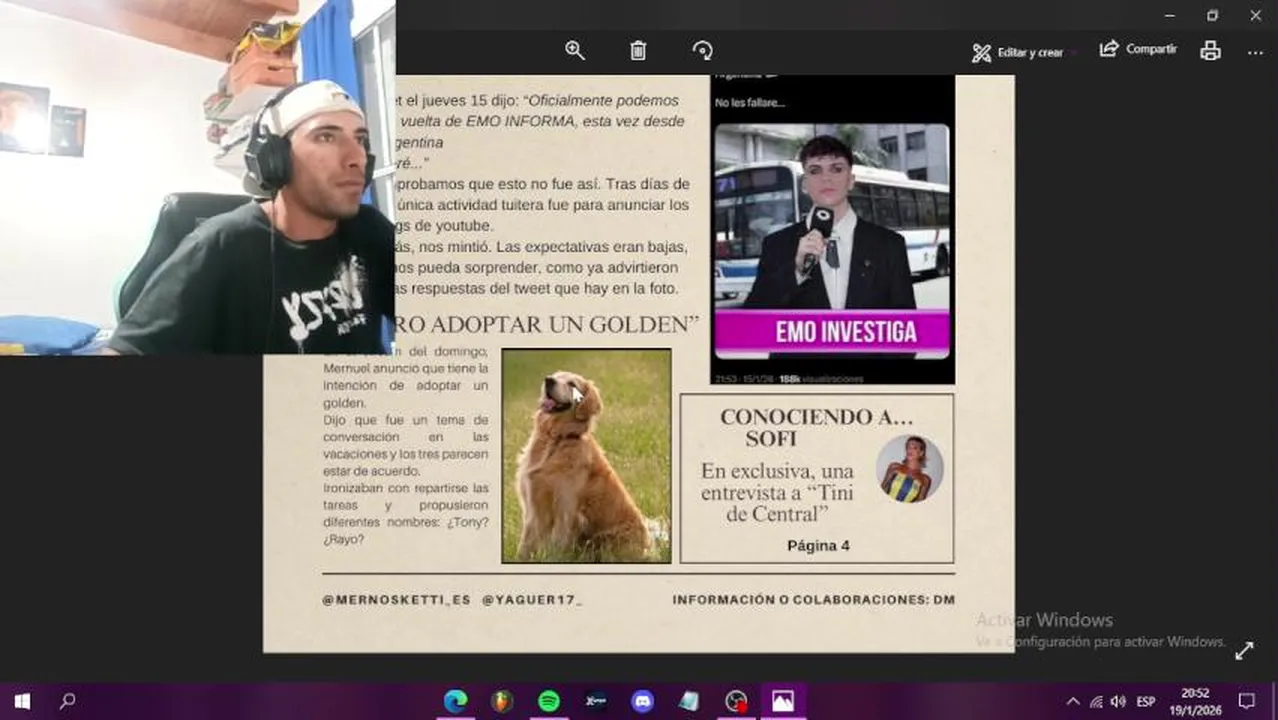
Task: Open the network status tray icon
Action: 1096,701
